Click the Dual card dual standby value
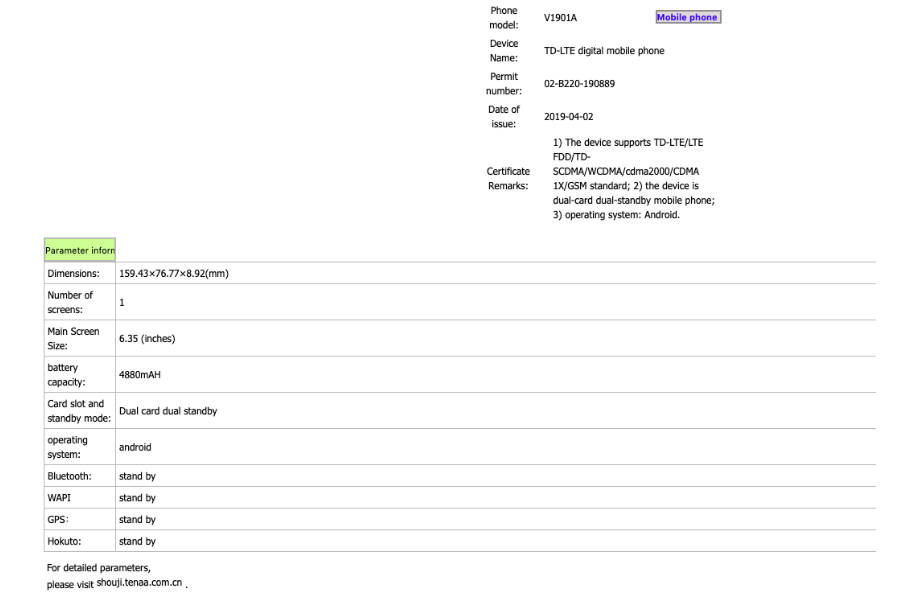 click(168, 411)
